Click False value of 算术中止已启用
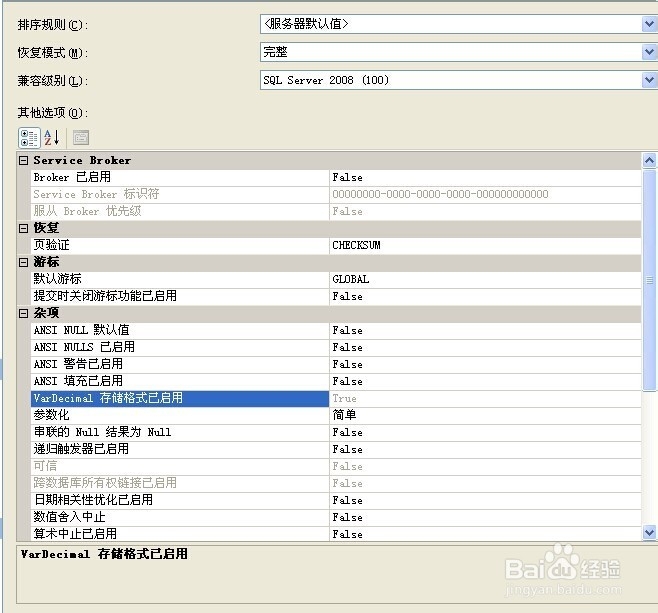Viewport: 658px width, 613px height. [347, 534]
